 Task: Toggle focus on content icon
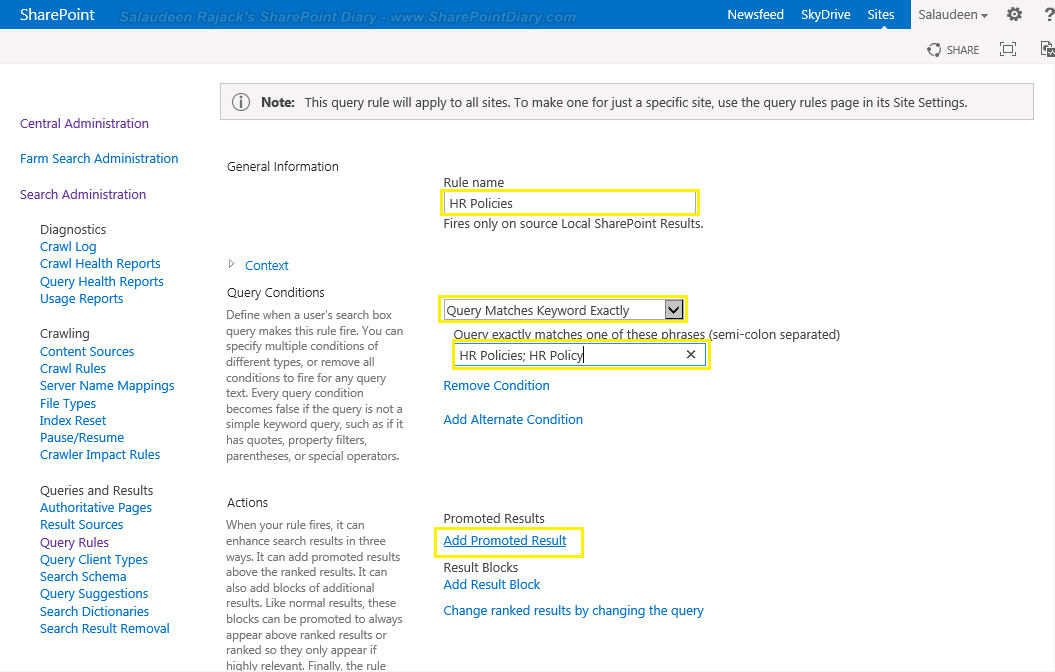[1007, 49]
